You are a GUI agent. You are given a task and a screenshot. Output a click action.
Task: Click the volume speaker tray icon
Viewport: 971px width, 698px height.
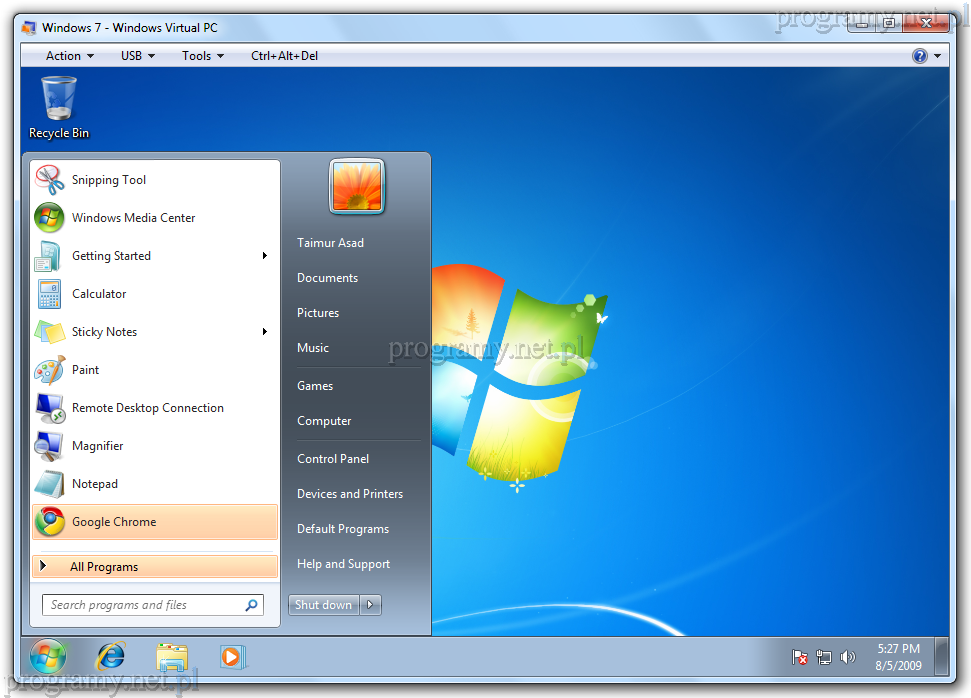click(848, 657)
